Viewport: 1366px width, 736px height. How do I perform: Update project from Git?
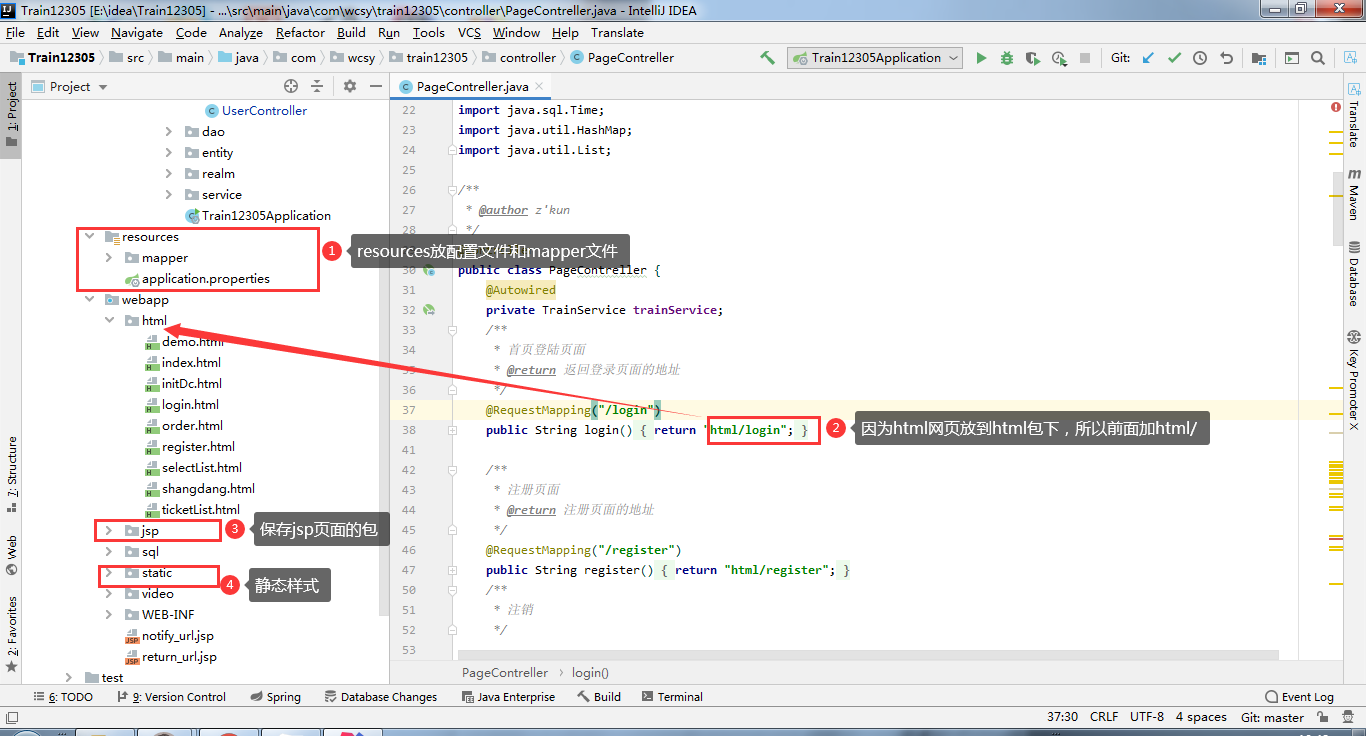1147,57
